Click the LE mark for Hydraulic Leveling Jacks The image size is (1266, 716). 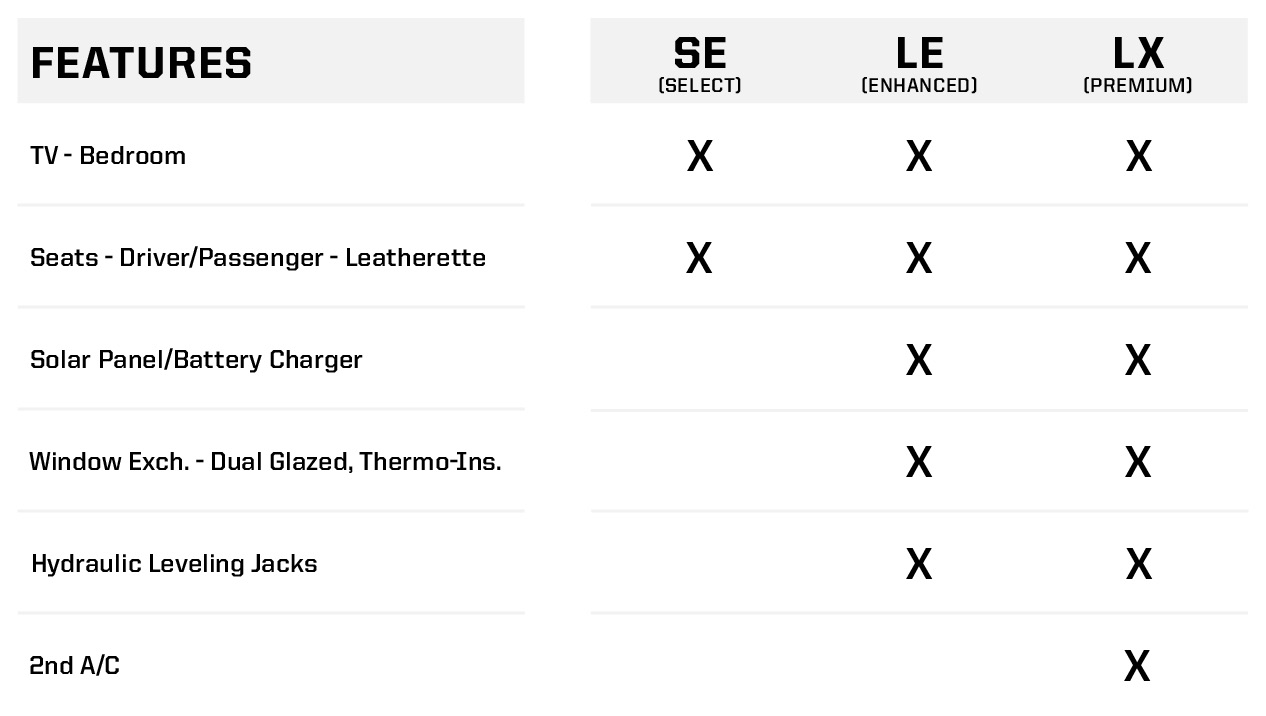(919, 565)
